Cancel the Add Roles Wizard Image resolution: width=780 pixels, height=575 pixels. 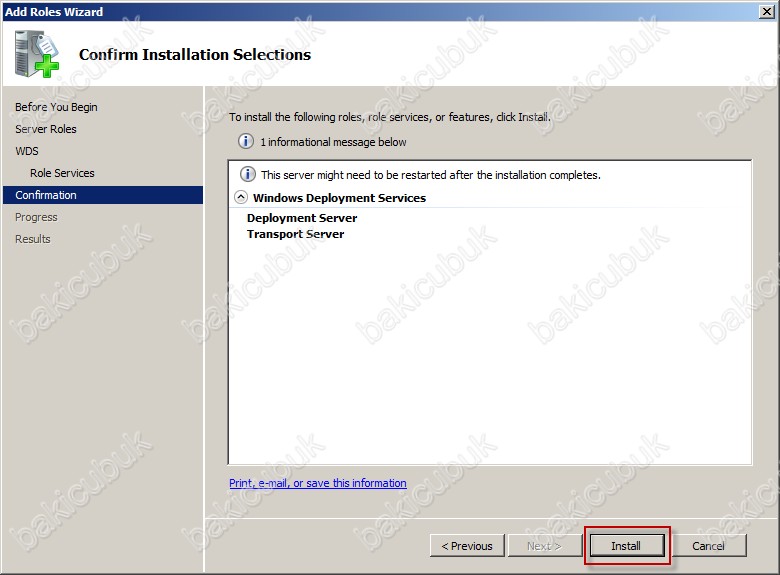(x=708, y=546)
